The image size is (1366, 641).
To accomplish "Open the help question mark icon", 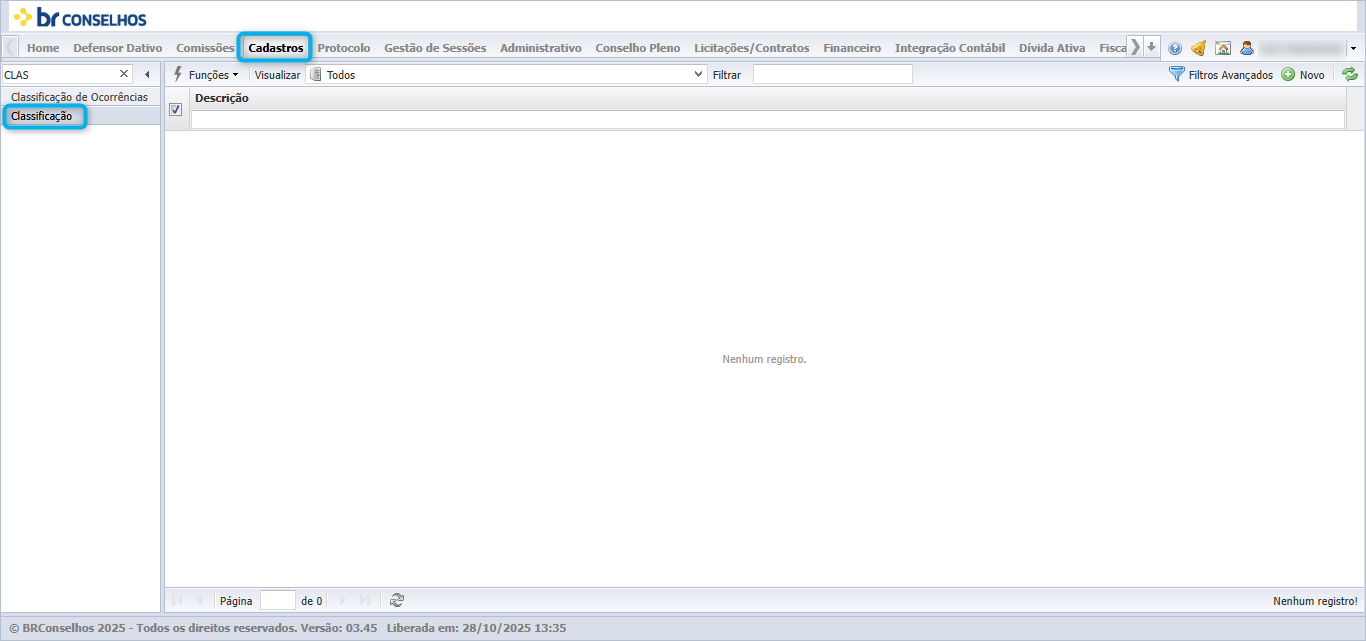I will [x=1175, y=48].
